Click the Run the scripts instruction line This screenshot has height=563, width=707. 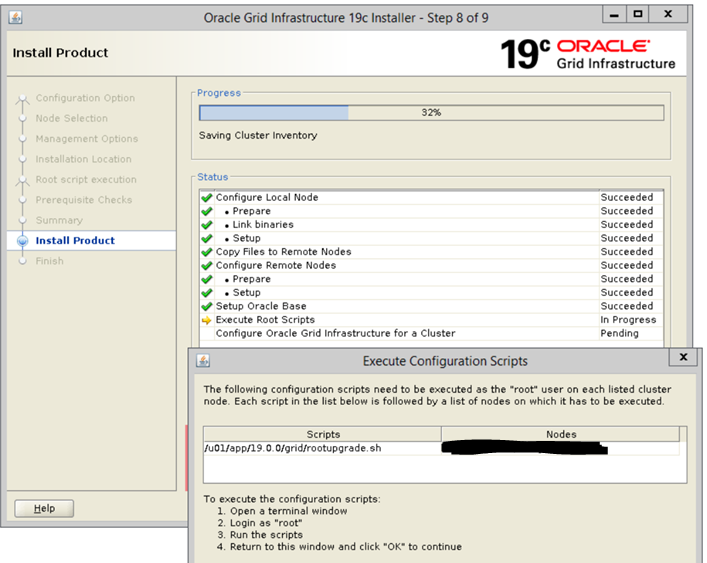(260, 535)
